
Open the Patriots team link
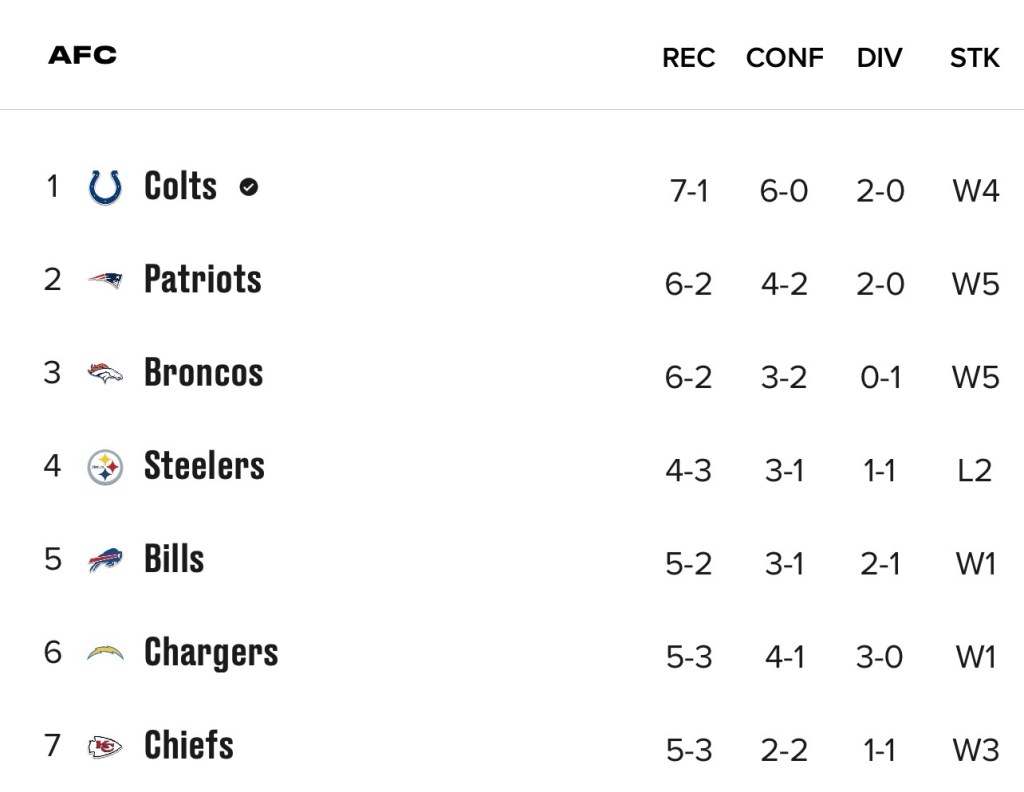(x=202, y=279)
